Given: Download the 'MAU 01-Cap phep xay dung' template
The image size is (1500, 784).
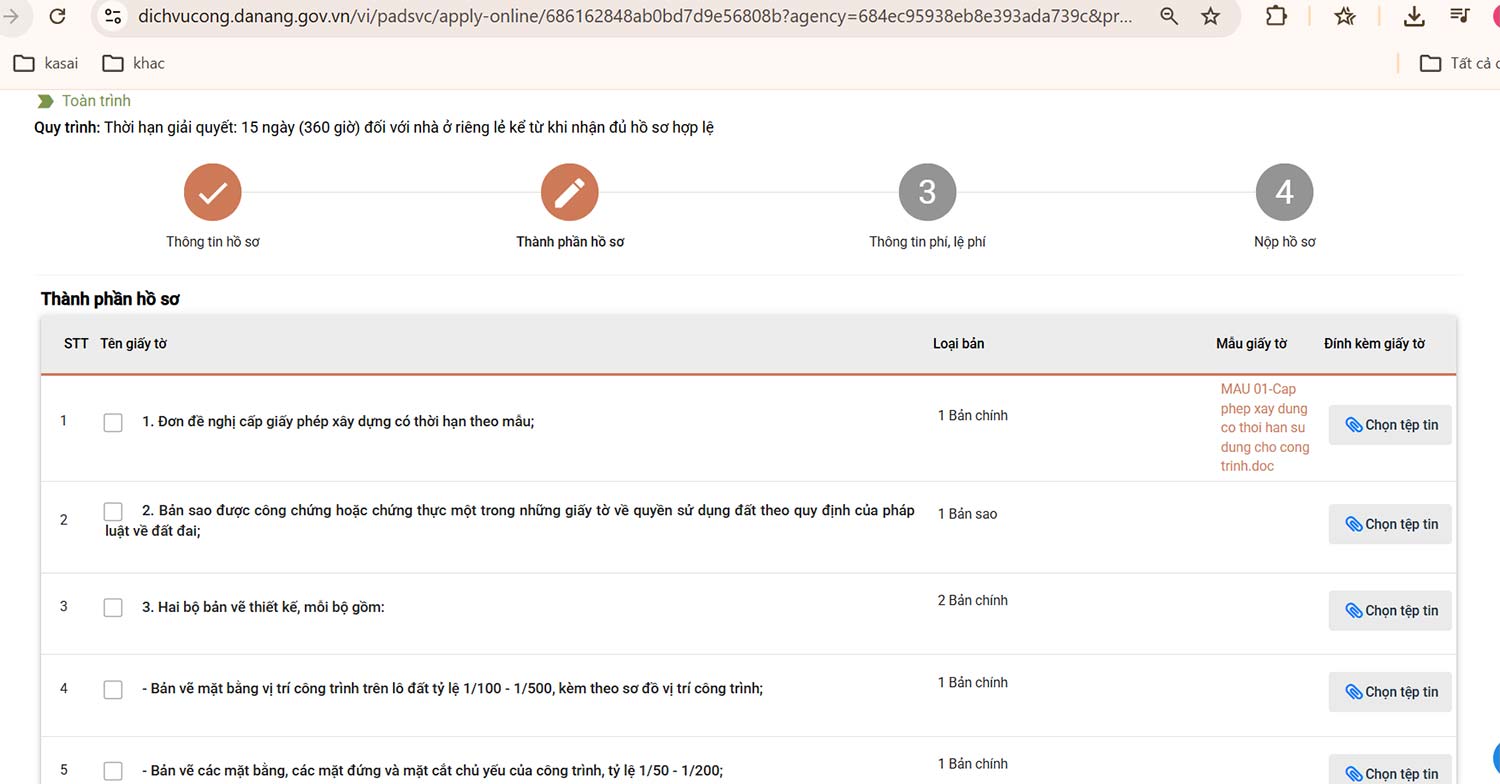Looking at the screenshot, I should (1264, 427).
